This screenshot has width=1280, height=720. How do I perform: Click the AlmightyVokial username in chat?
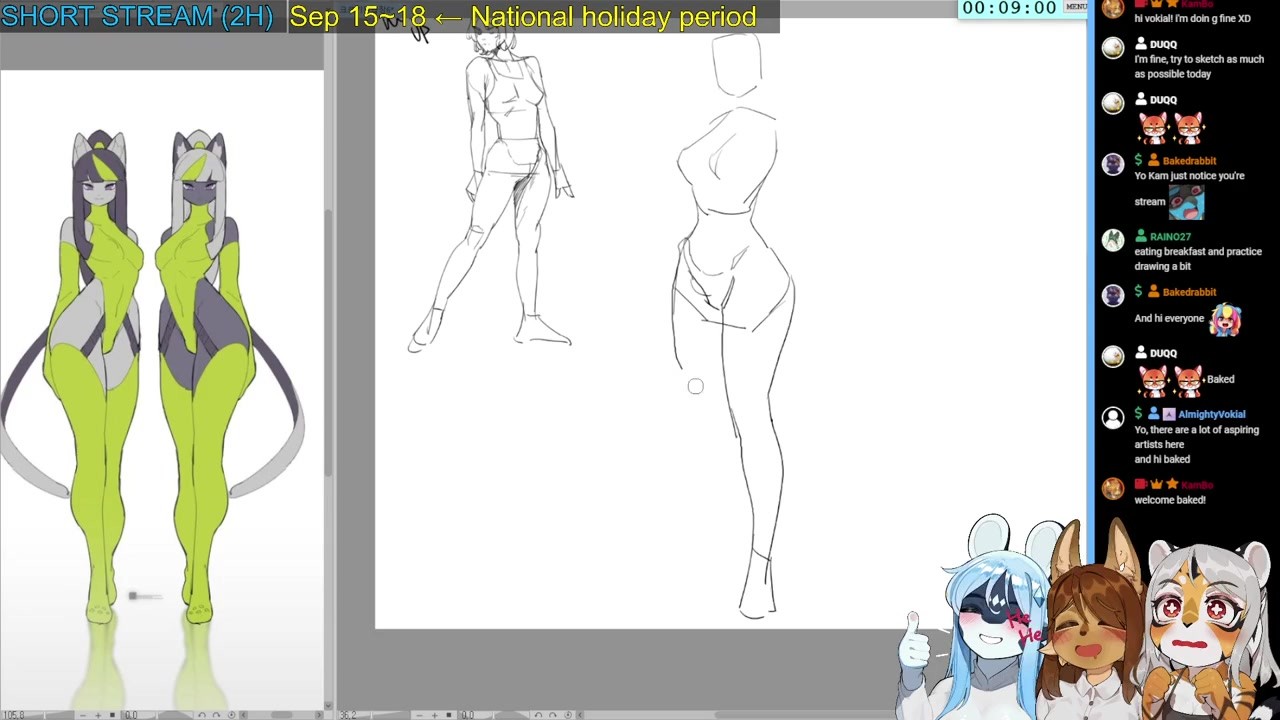1211,414
